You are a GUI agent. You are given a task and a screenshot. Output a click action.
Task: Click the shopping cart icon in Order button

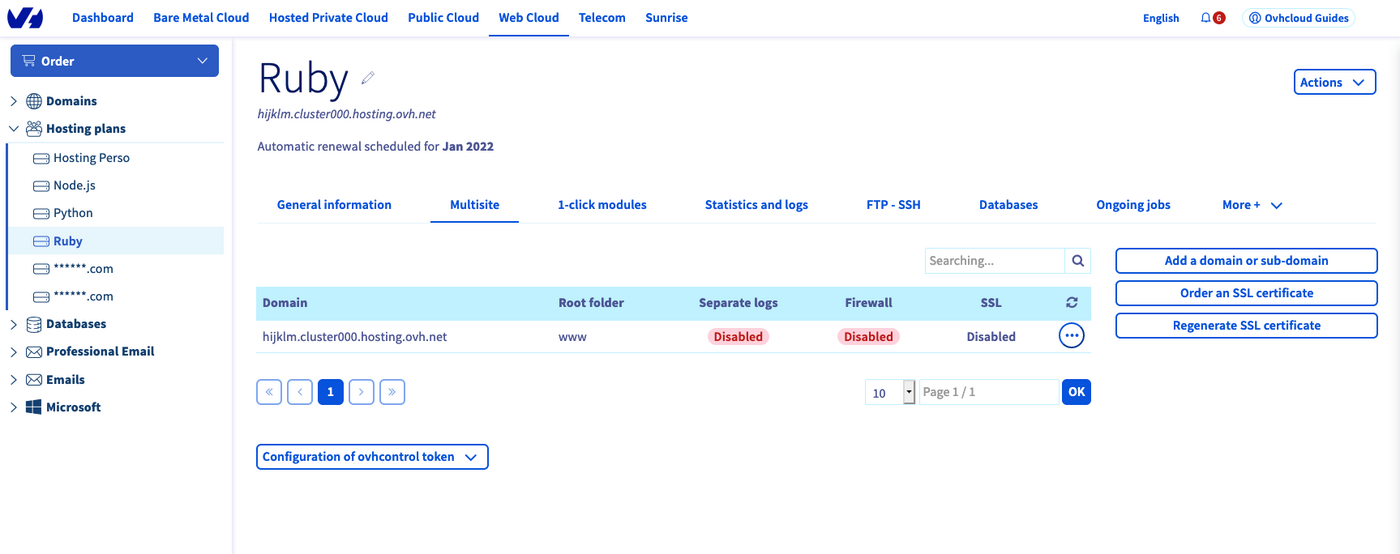pyautogui.click(x=29, y=61)
